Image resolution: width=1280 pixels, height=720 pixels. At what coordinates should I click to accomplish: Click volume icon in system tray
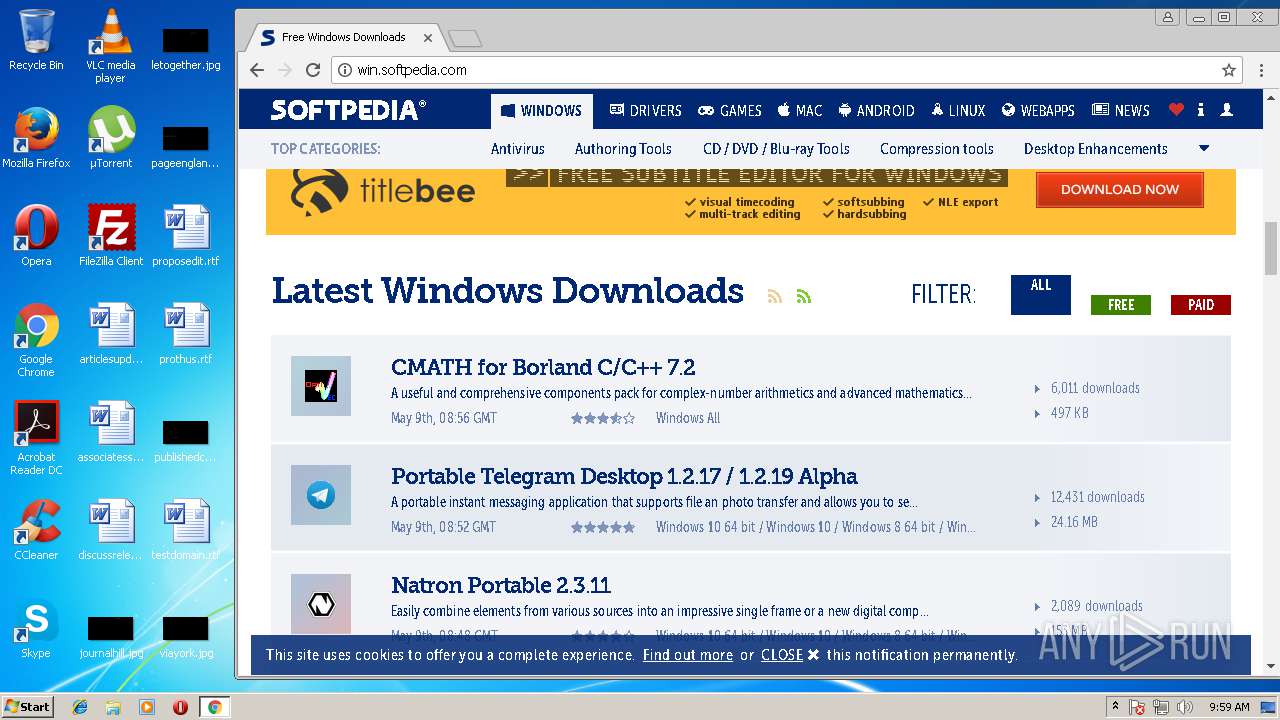pos(1185,707)
